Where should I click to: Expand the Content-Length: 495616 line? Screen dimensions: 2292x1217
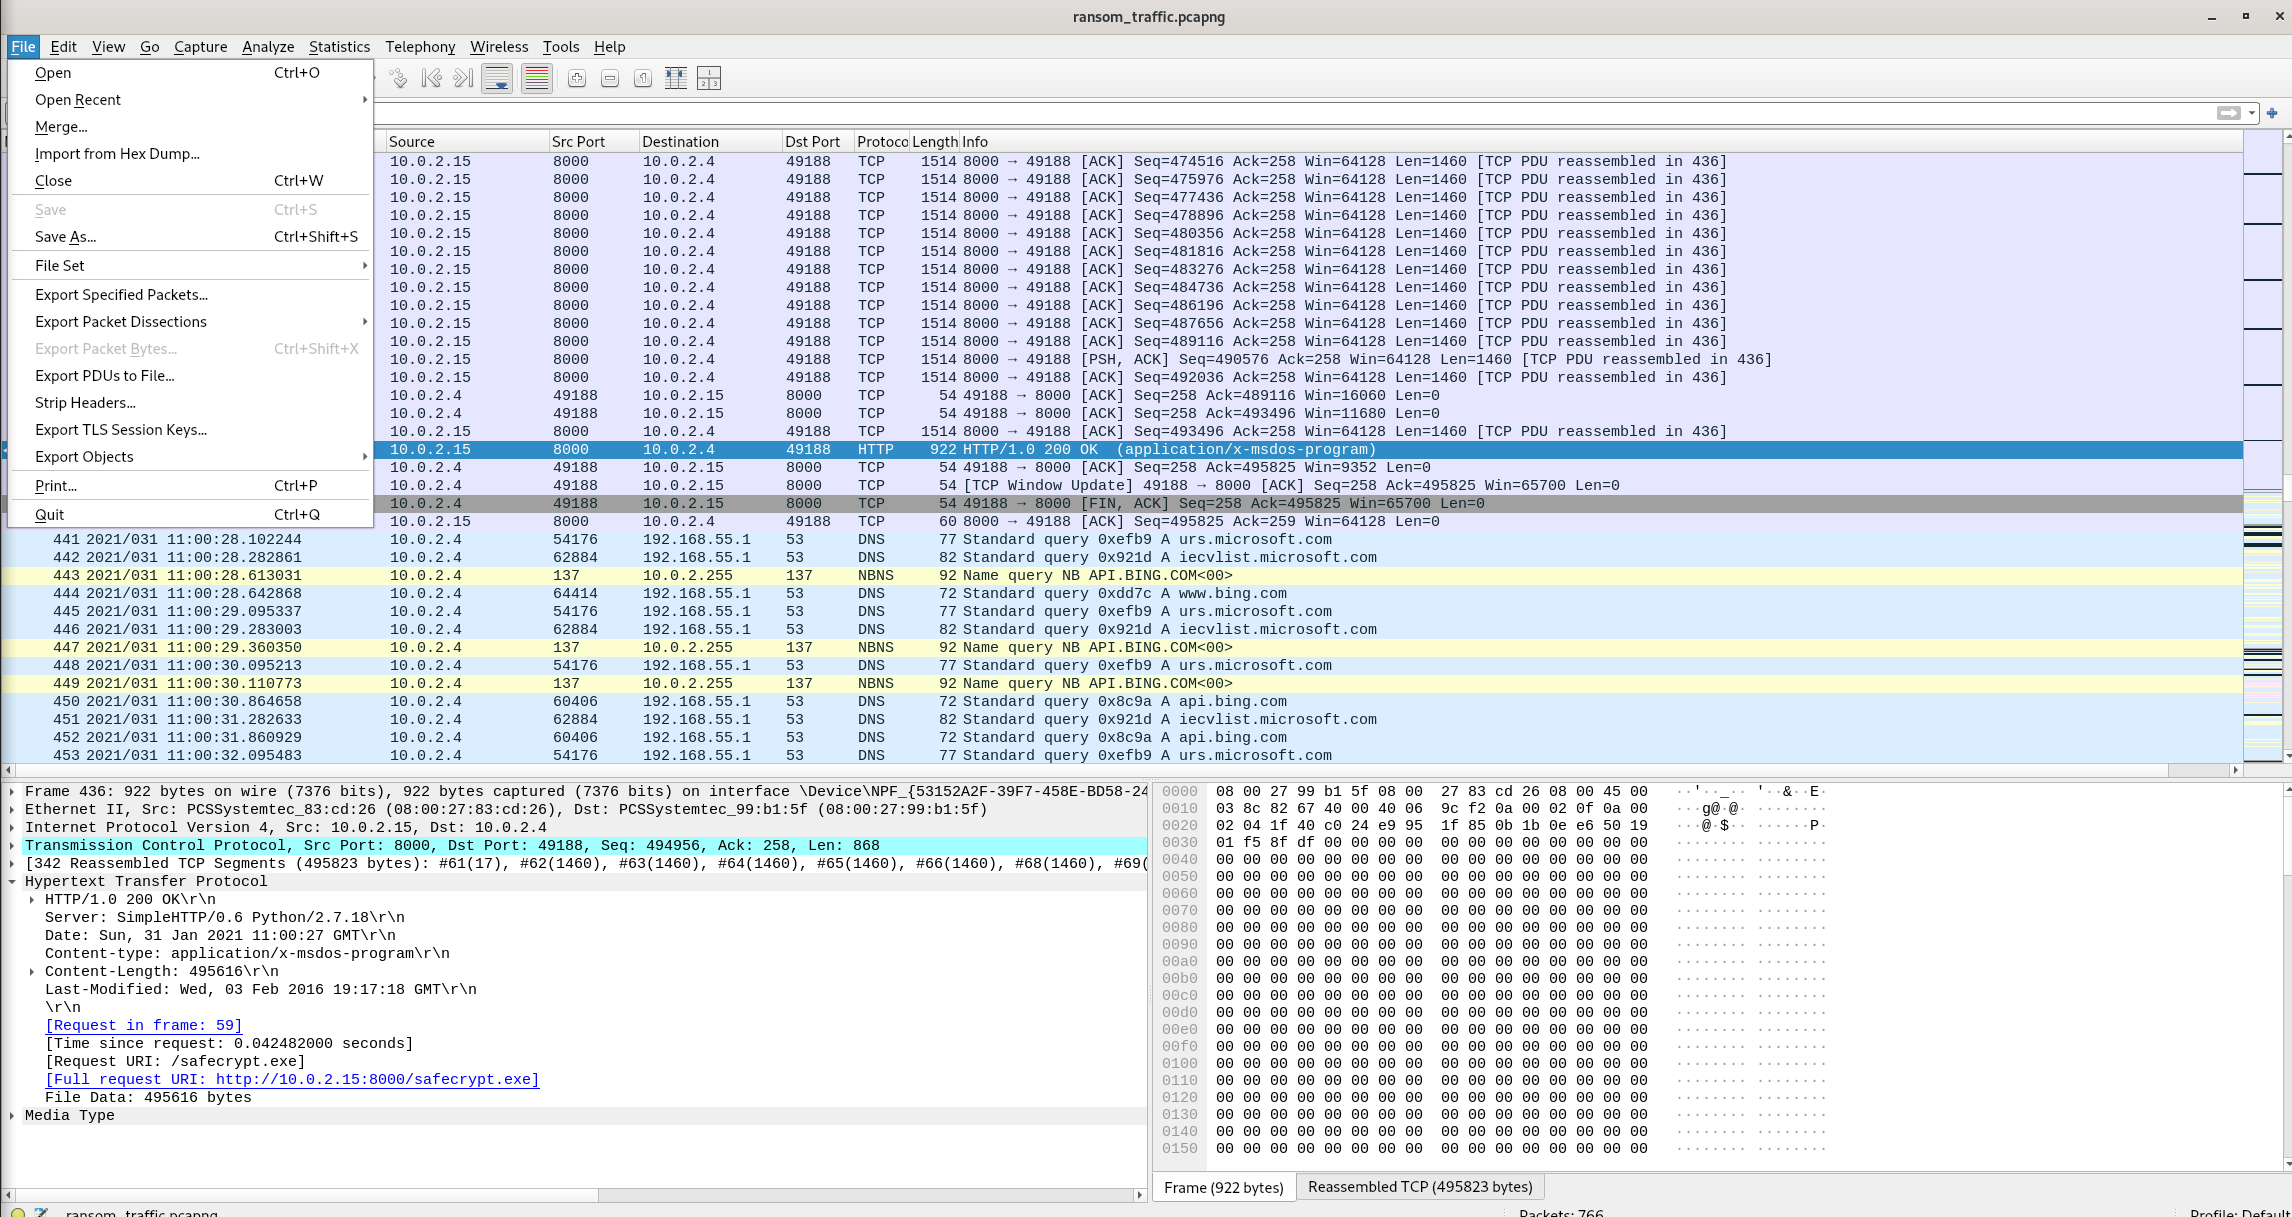point(32,972)
